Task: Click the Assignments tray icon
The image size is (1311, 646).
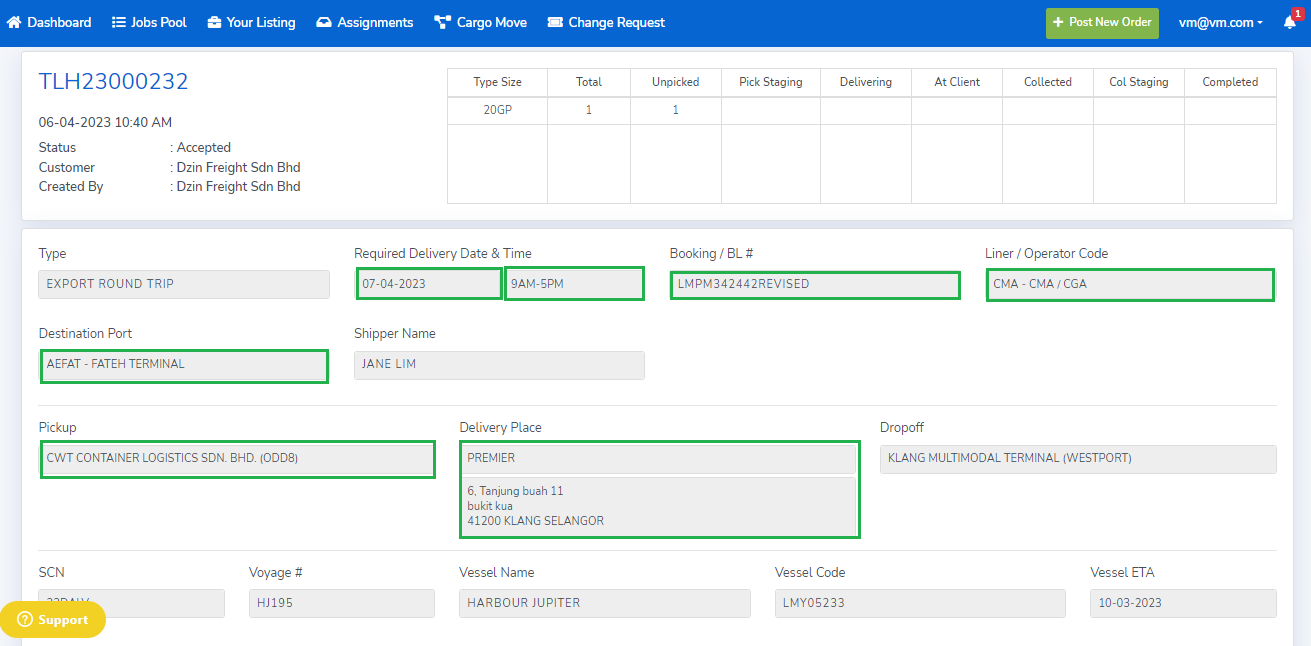Action: (323, 22)
